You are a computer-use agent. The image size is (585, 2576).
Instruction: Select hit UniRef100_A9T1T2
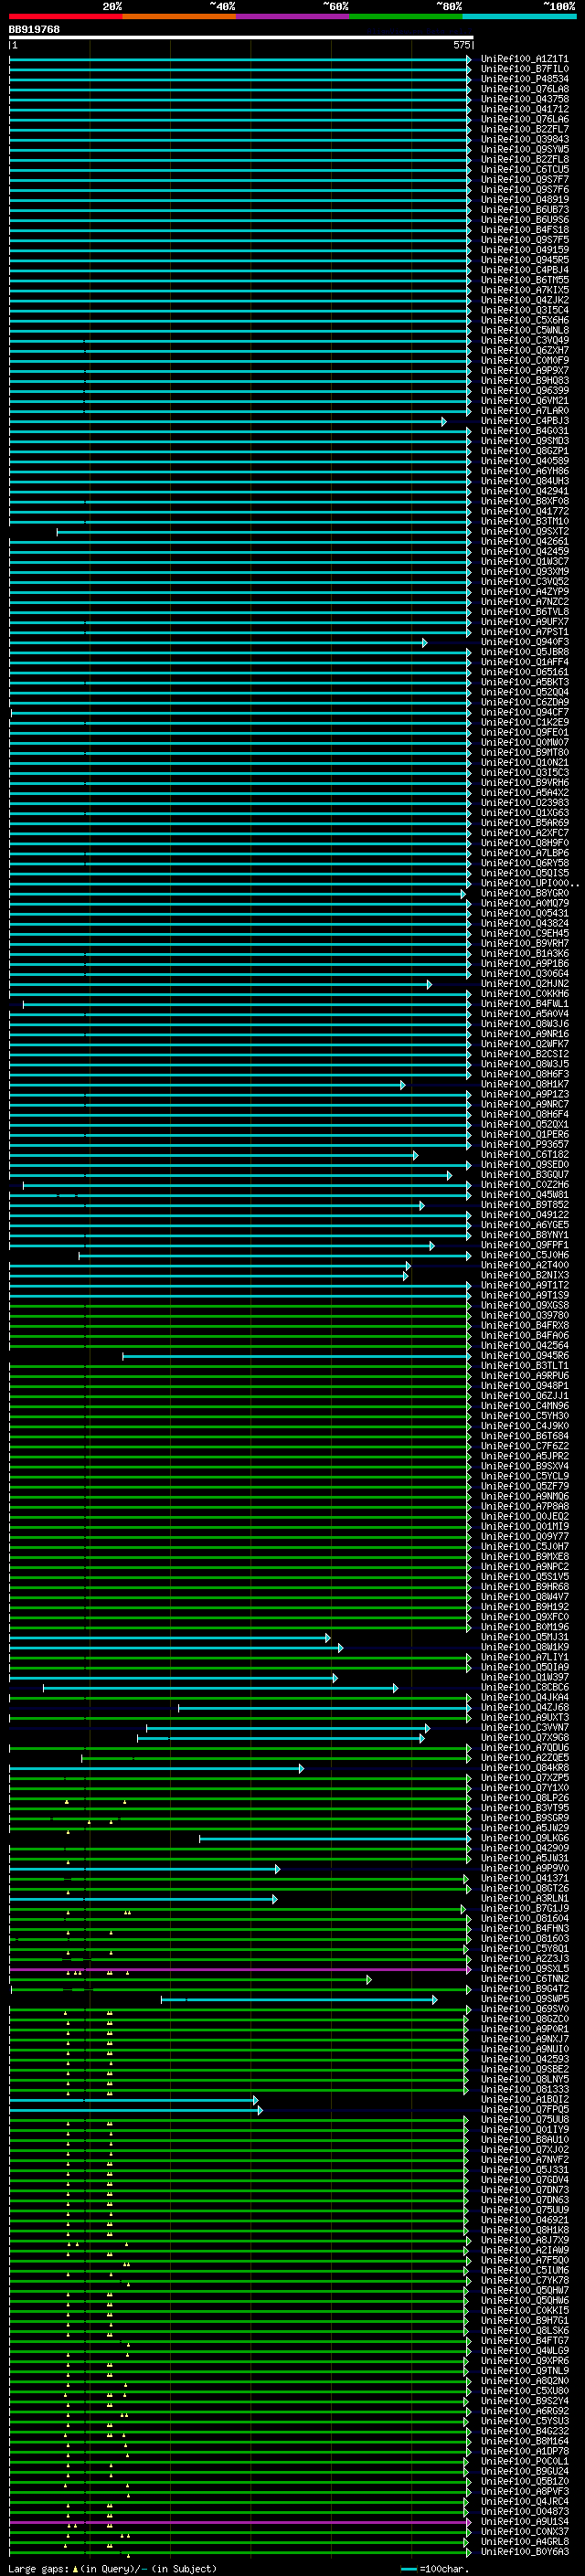pos(524,1285)
